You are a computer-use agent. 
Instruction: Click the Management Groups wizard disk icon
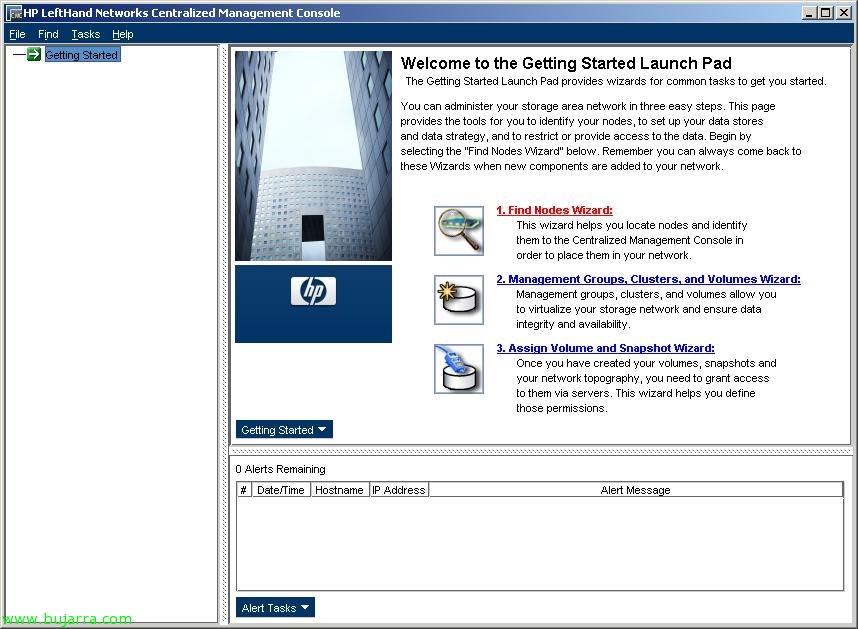pyautogui.click(x=459, y=300)
